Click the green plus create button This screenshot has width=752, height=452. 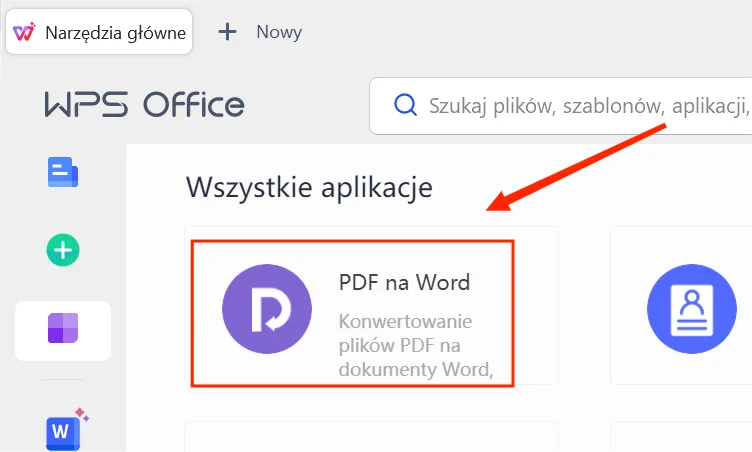[63, 250]
